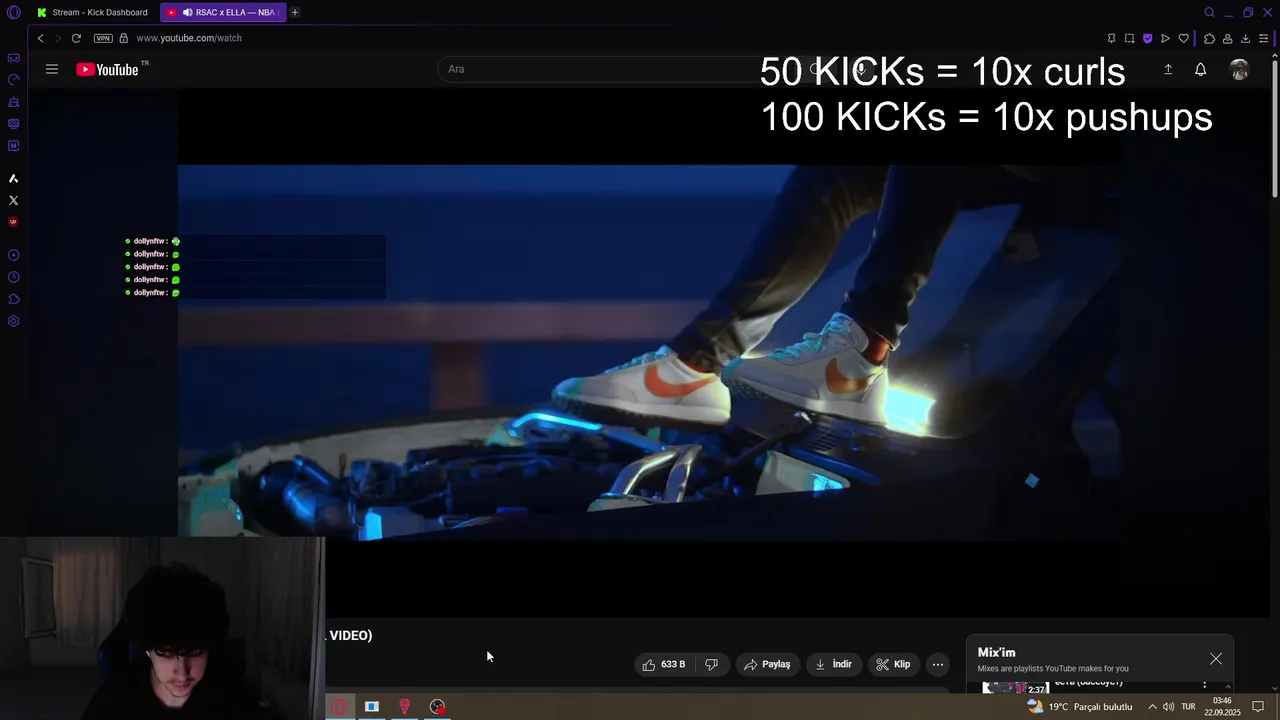
Task: Open the 'M' messenger sidebar icon
Action: click(13, 146)
